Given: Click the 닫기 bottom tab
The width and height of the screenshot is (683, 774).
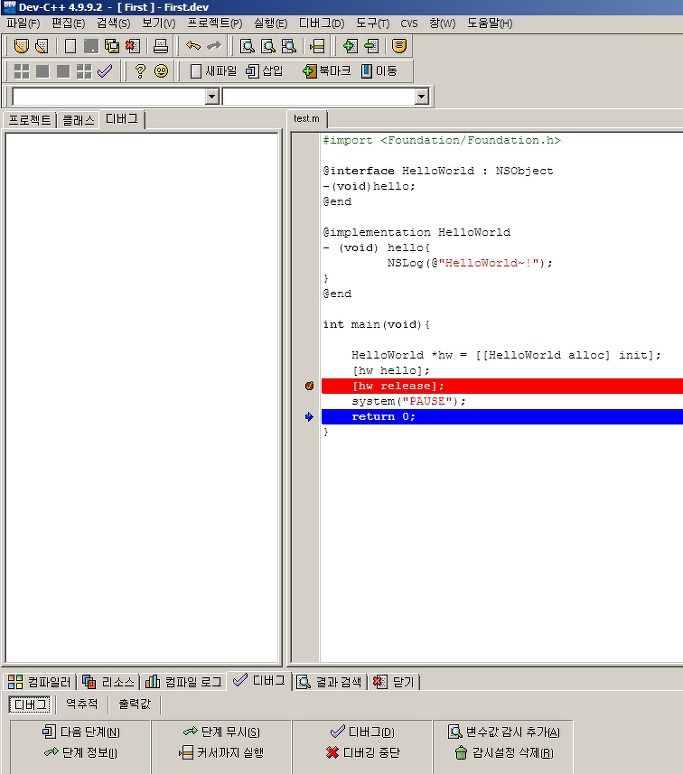Looking at the screenshot, I should pos(394,682).
